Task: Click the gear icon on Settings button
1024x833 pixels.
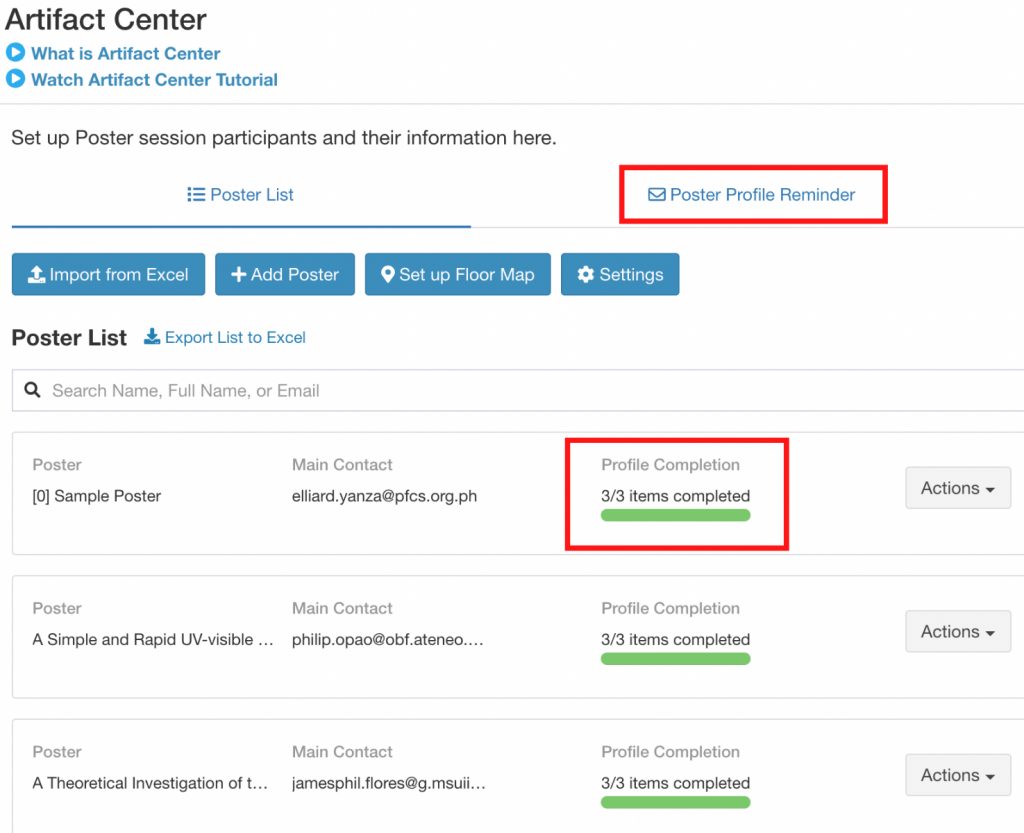Action: click(x=586, y=274)
